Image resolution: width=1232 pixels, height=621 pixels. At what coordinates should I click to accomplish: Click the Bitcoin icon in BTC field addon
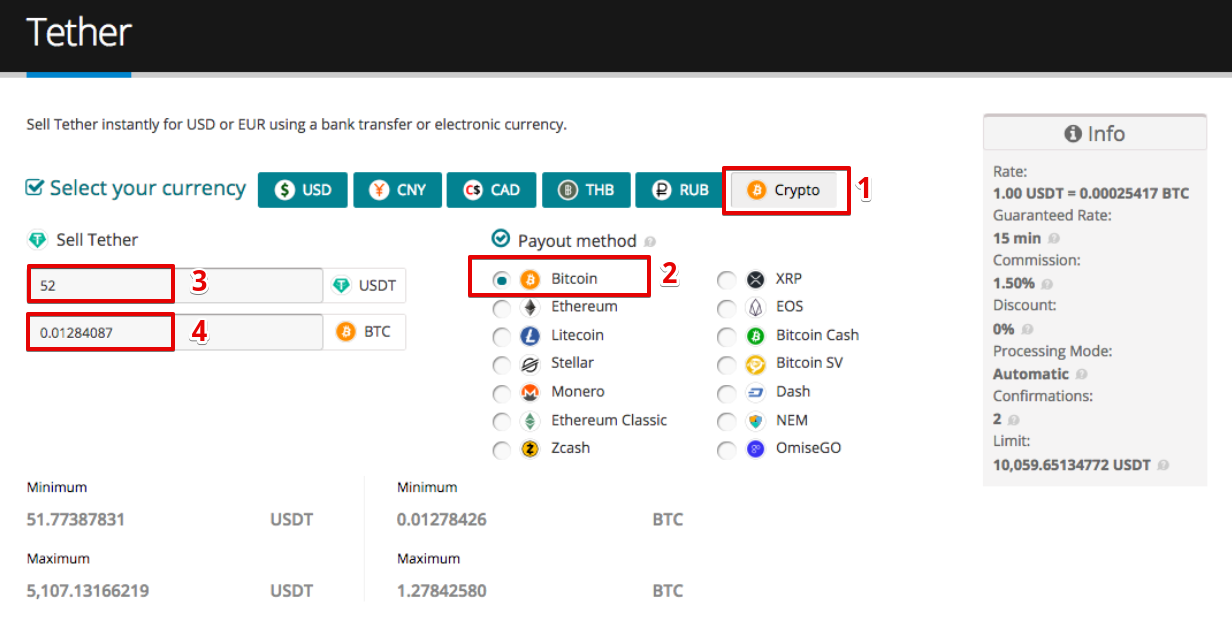coord(346,332)
